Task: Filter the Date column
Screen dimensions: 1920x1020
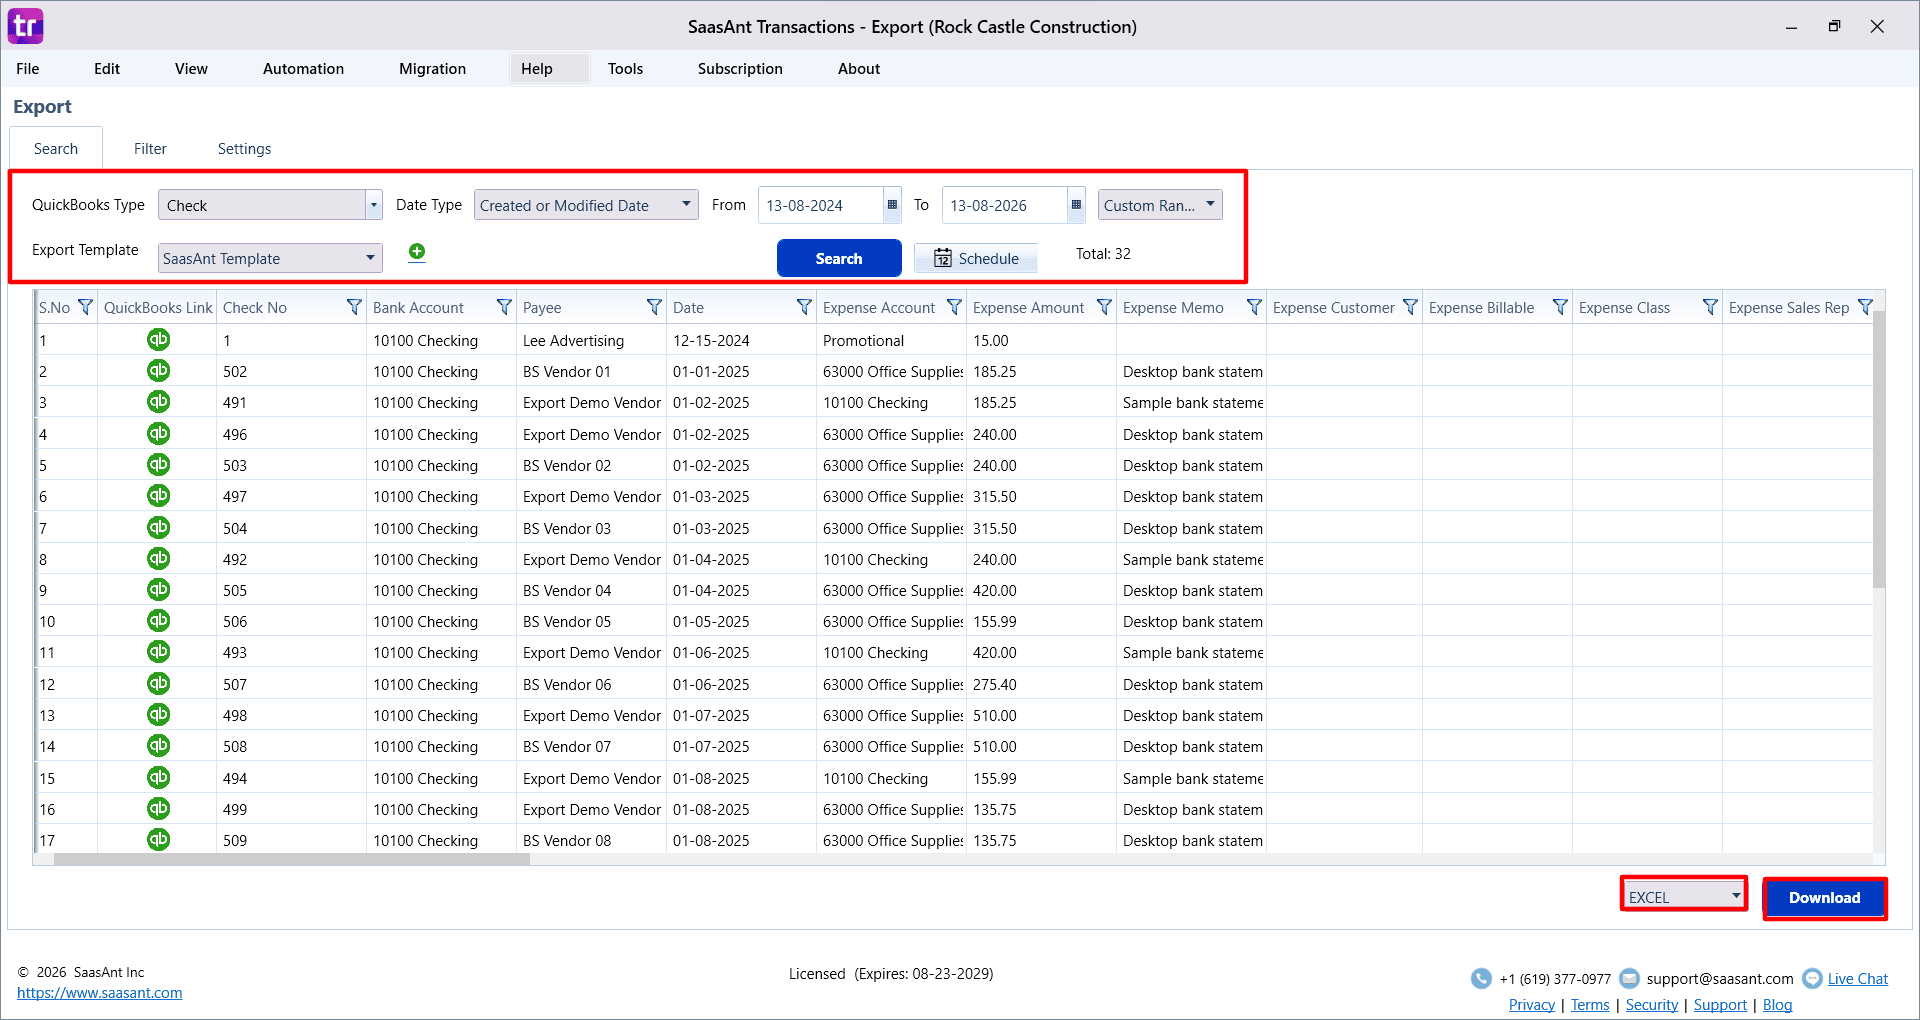Action: (804, 307)
